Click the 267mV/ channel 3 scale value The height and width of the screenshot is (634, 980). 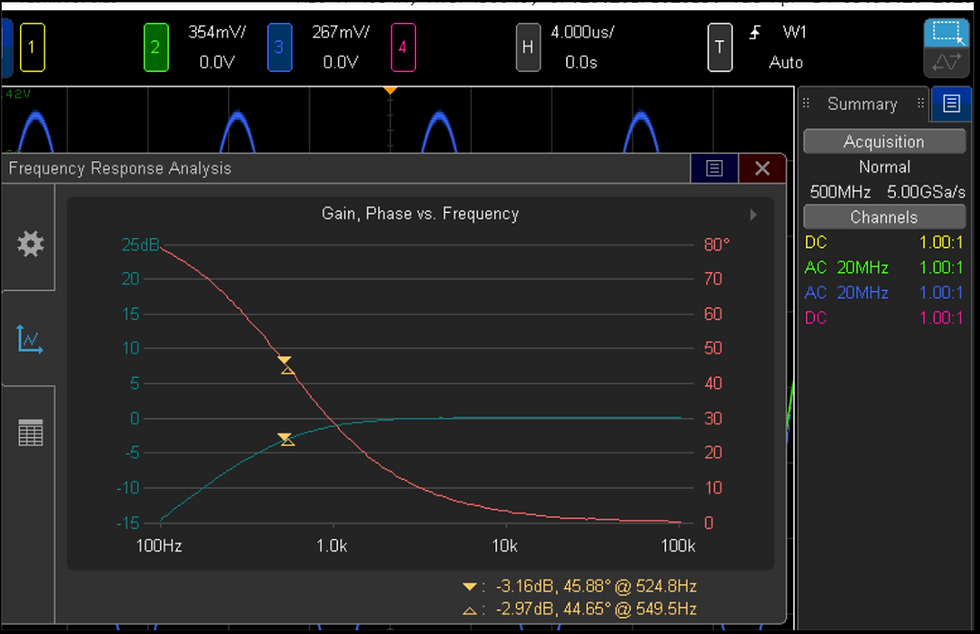341,33
